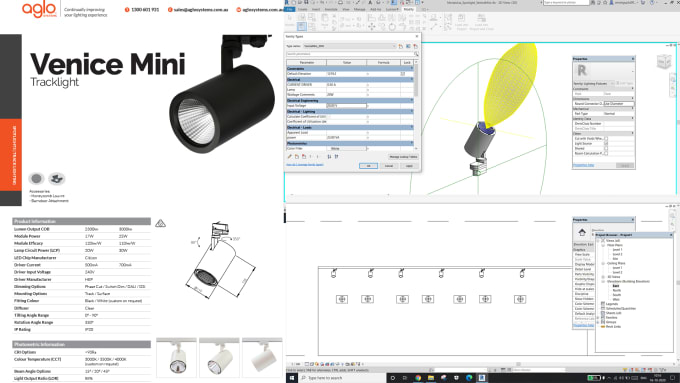Open Chrome from the Windows taskbar
Viewport: 680px width, 383px height.
pyautogui.click(x=418, y=378)
